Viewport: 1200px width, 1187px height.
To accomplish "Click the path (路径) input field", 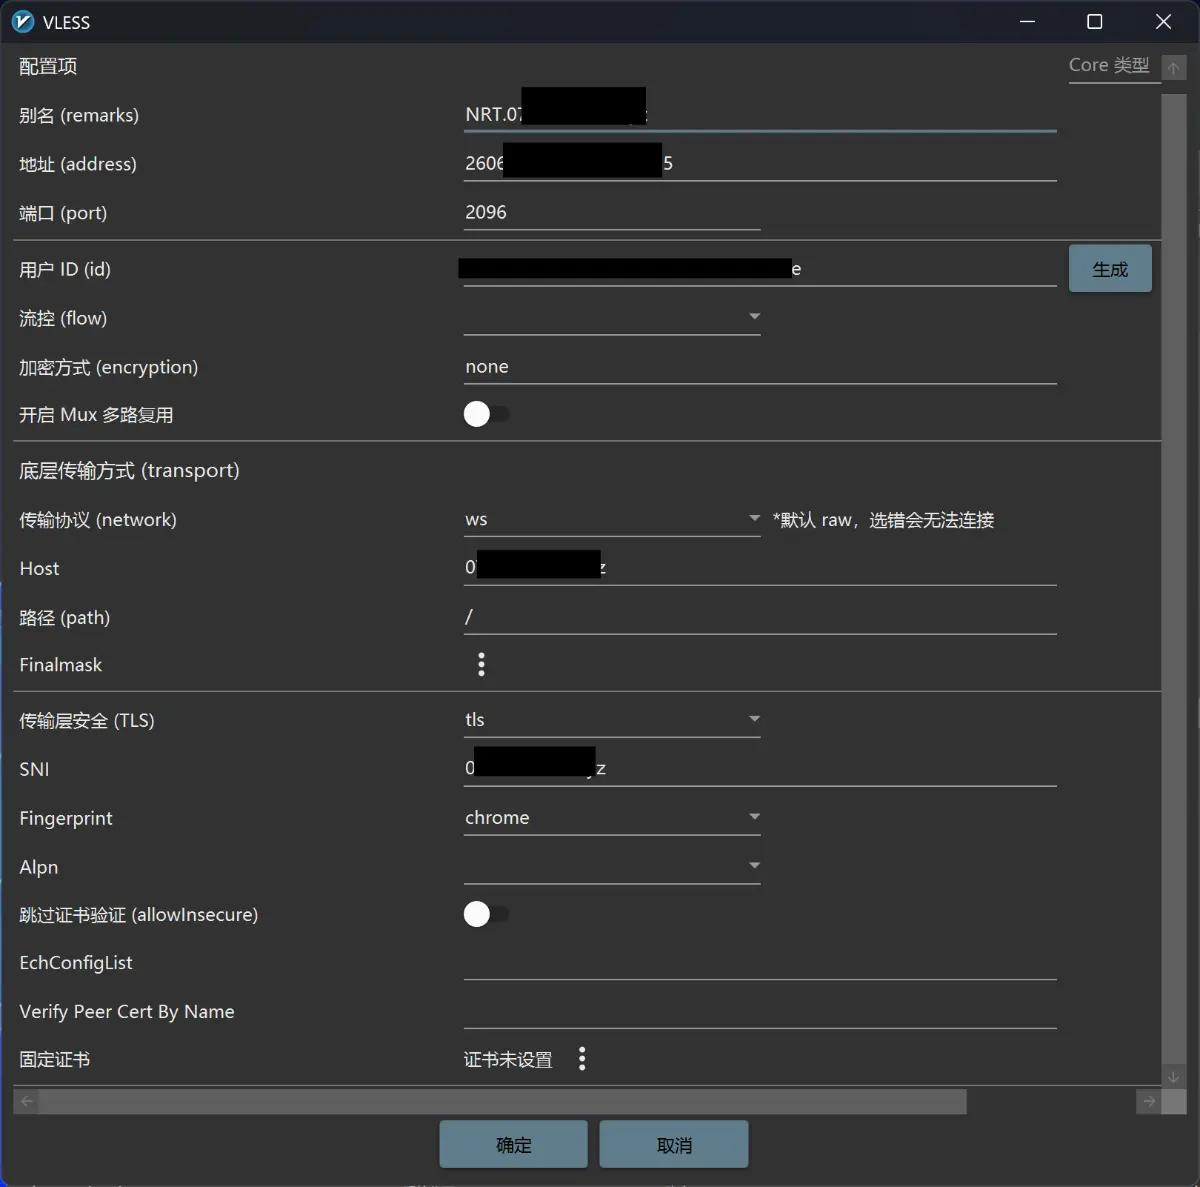I will tap(760, 617).
